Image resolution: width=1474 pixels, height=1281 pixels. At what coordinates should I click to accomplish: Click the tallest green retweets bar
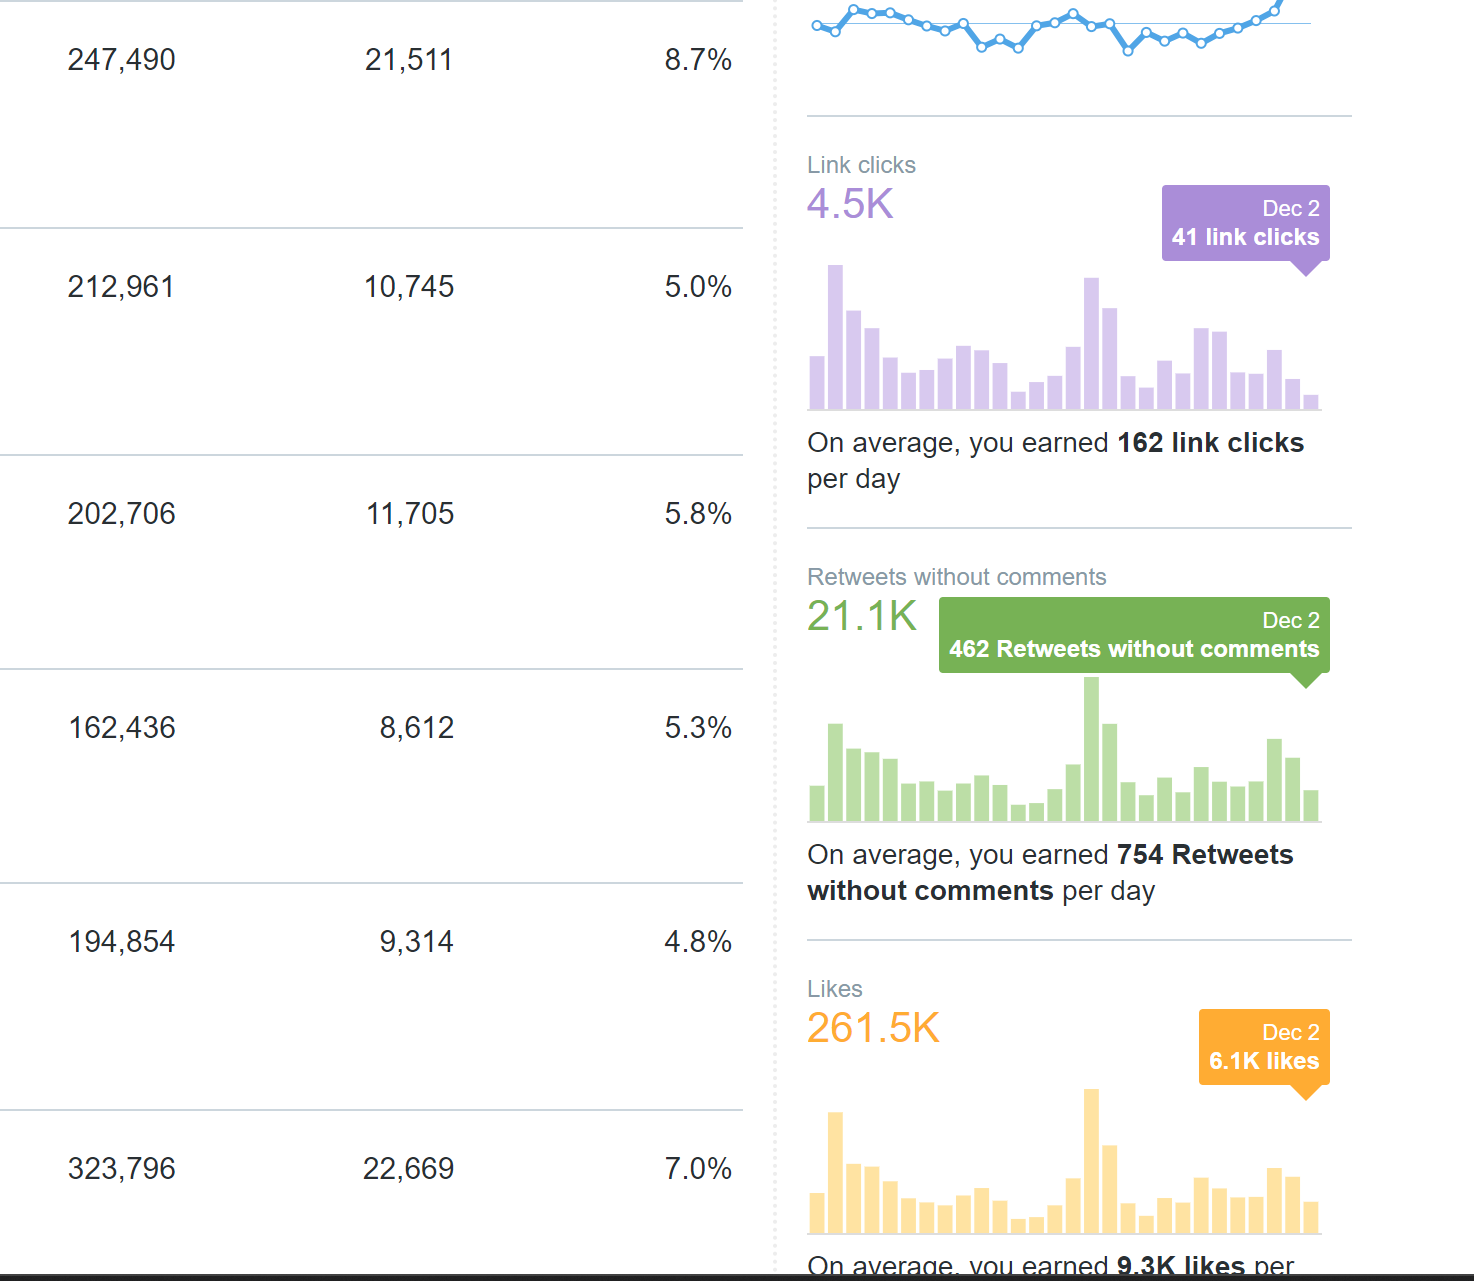tap(1091, 749)
